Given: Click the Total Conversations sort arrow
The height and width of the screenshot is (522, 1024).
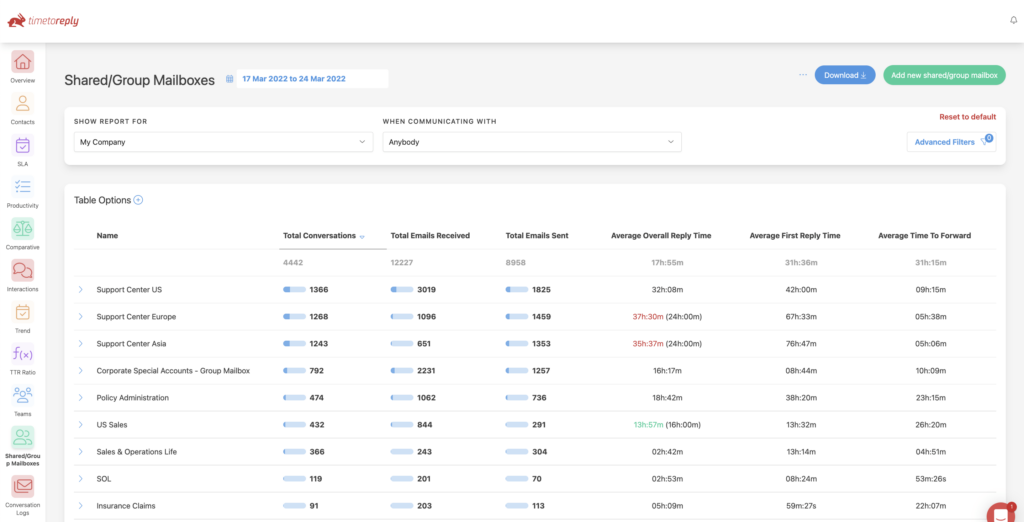Looking at the screenshot, I should (x=362, y=237).
